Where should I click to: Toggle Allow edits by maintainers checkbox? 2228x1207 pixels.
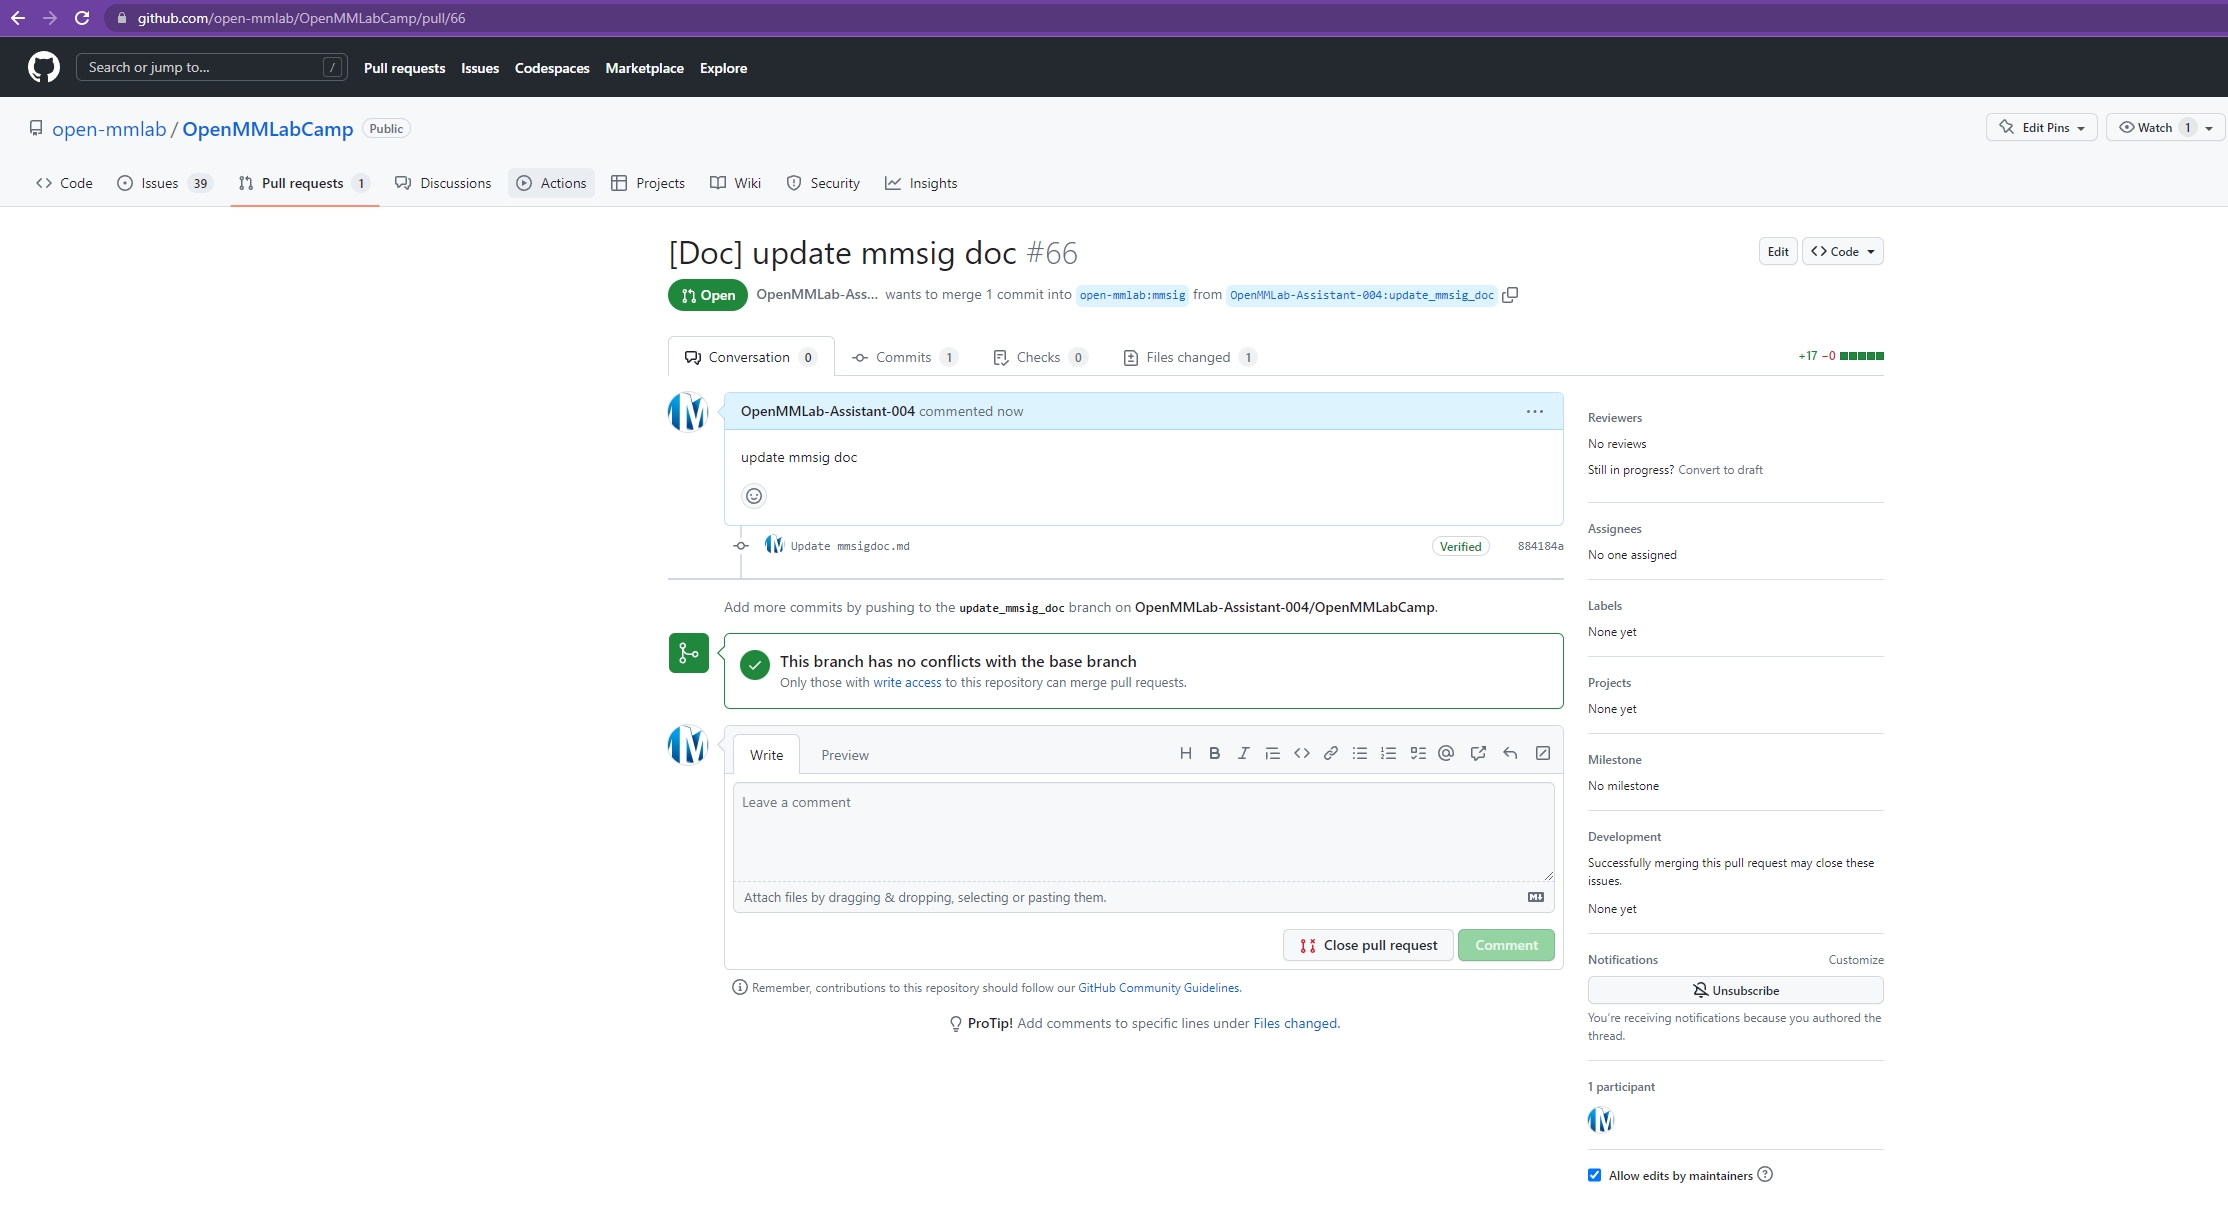(x=1594, y=1175)
